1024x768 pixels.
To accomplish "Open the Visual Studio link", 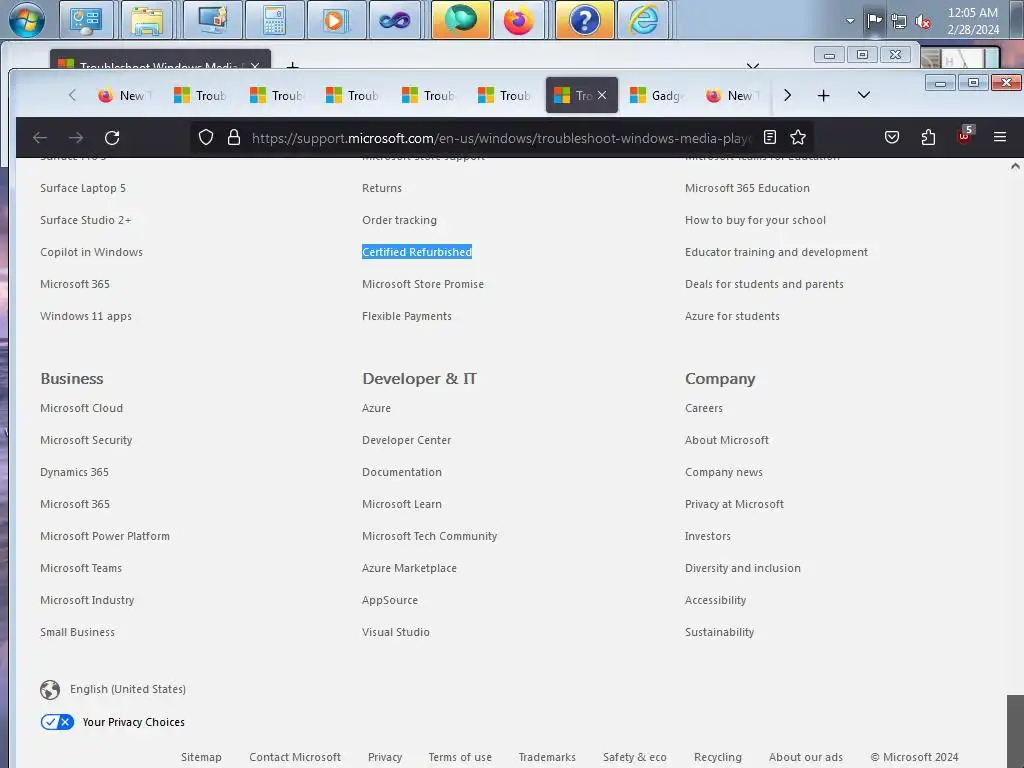I will pyautogui.click(x=396, y=632).
